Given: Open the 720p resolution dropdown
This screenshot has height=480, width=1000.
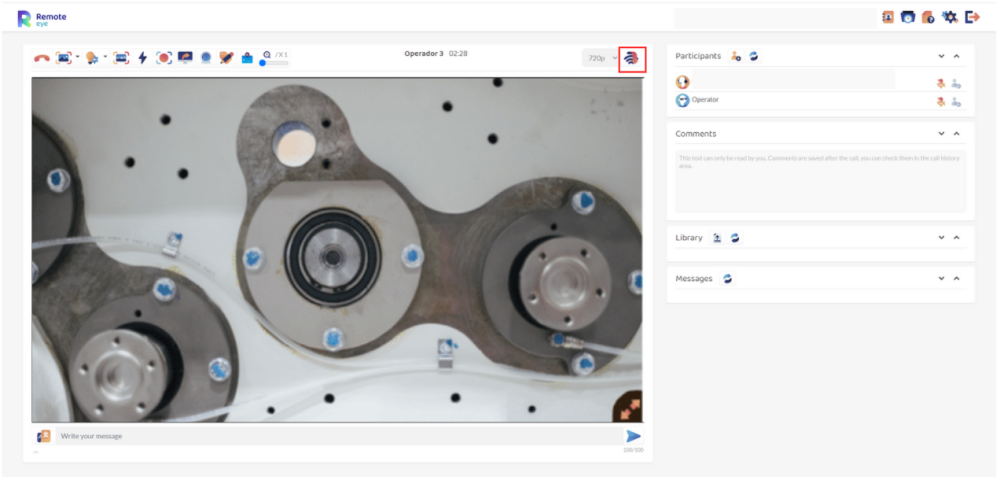Looking at the screenshot, I should tap(601, 58).
